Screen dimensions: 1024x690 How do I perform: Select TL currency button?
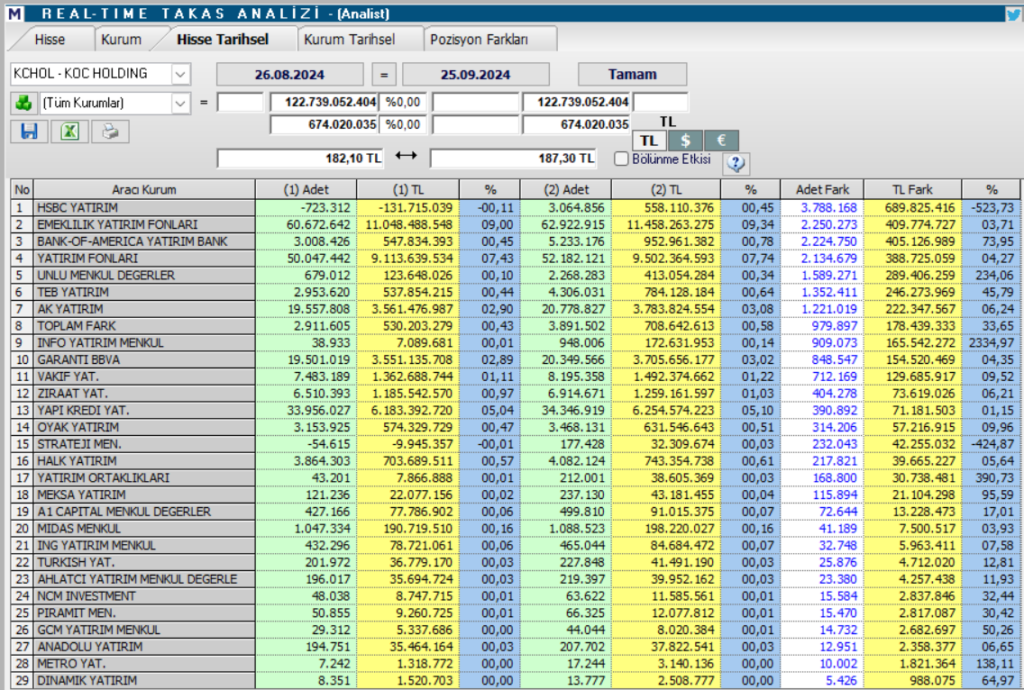[x=649, y=140]
